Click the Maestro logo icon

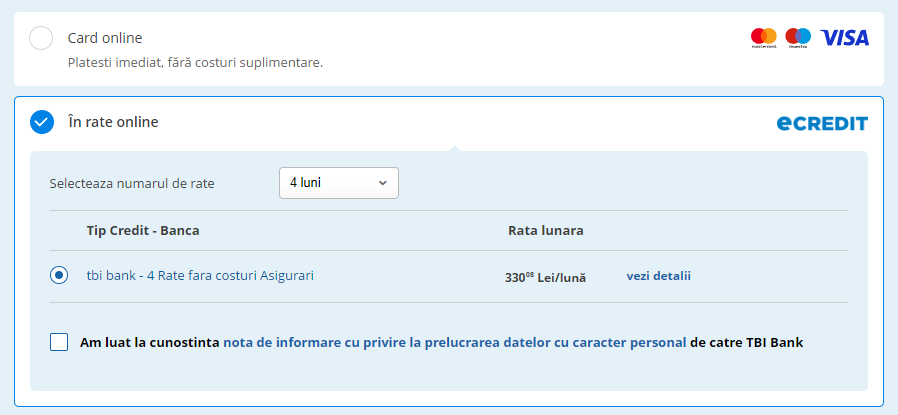click(798, 38)
